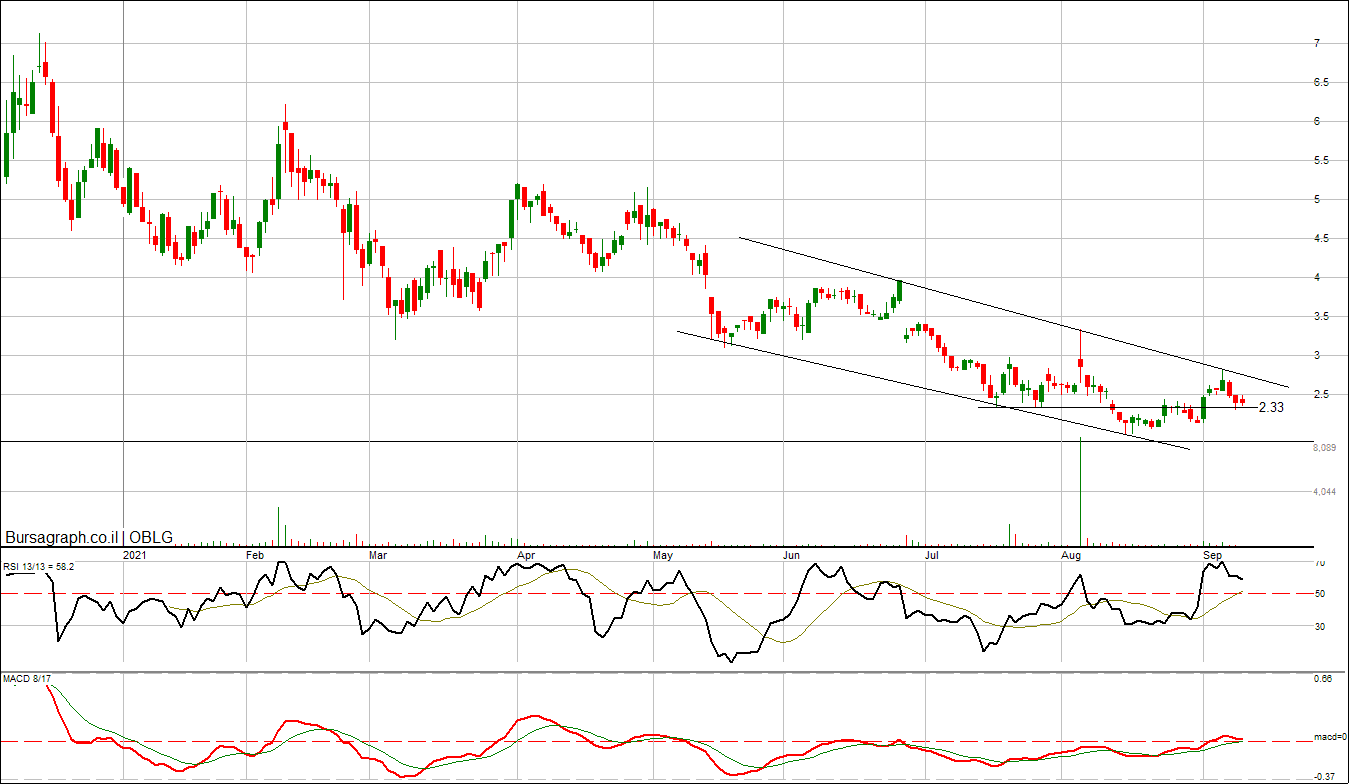
Task: Select the macd=0 zero line label
Action: 1330,738
